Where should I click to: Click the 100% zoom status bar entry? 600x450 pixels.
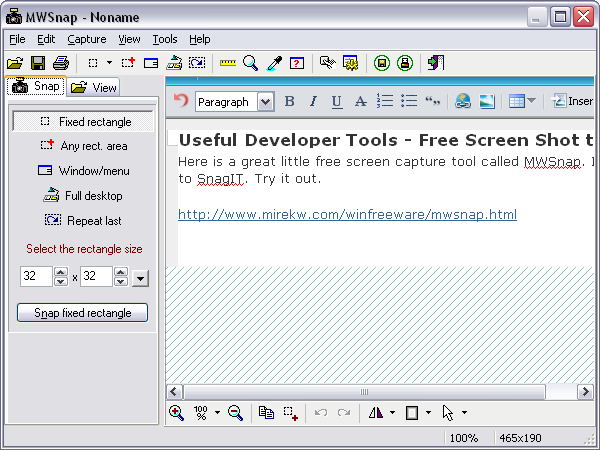[x=464, y=438]
